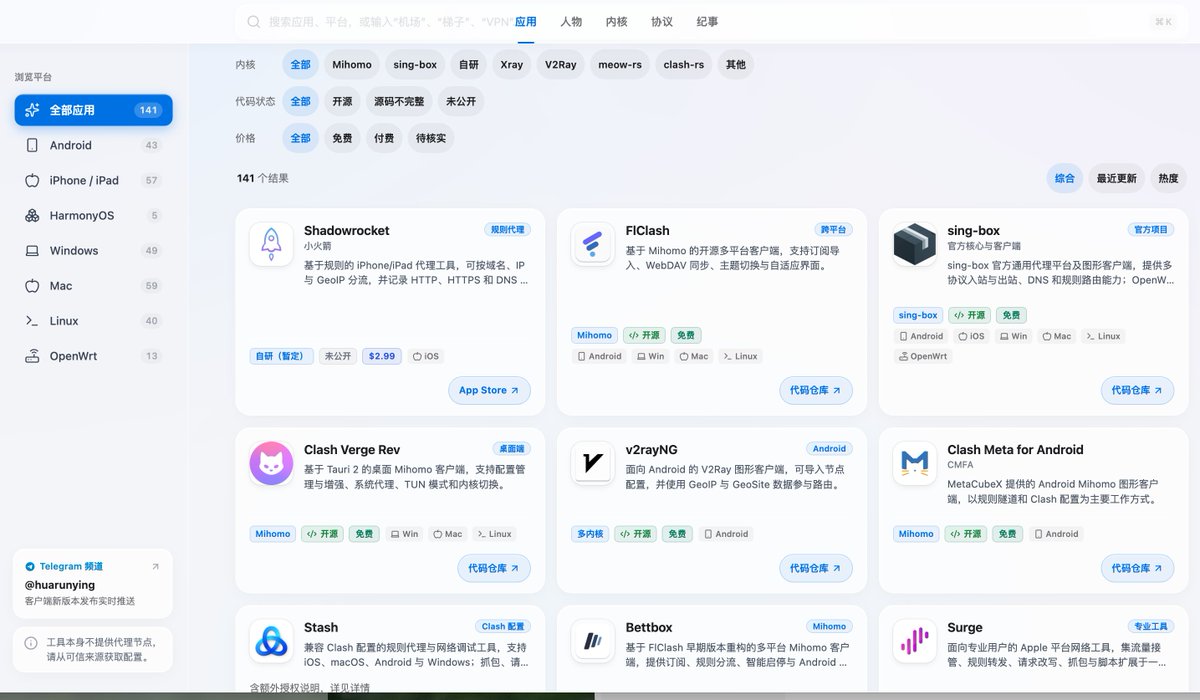Switch to the 内核 top tab

tap(617, 21)
